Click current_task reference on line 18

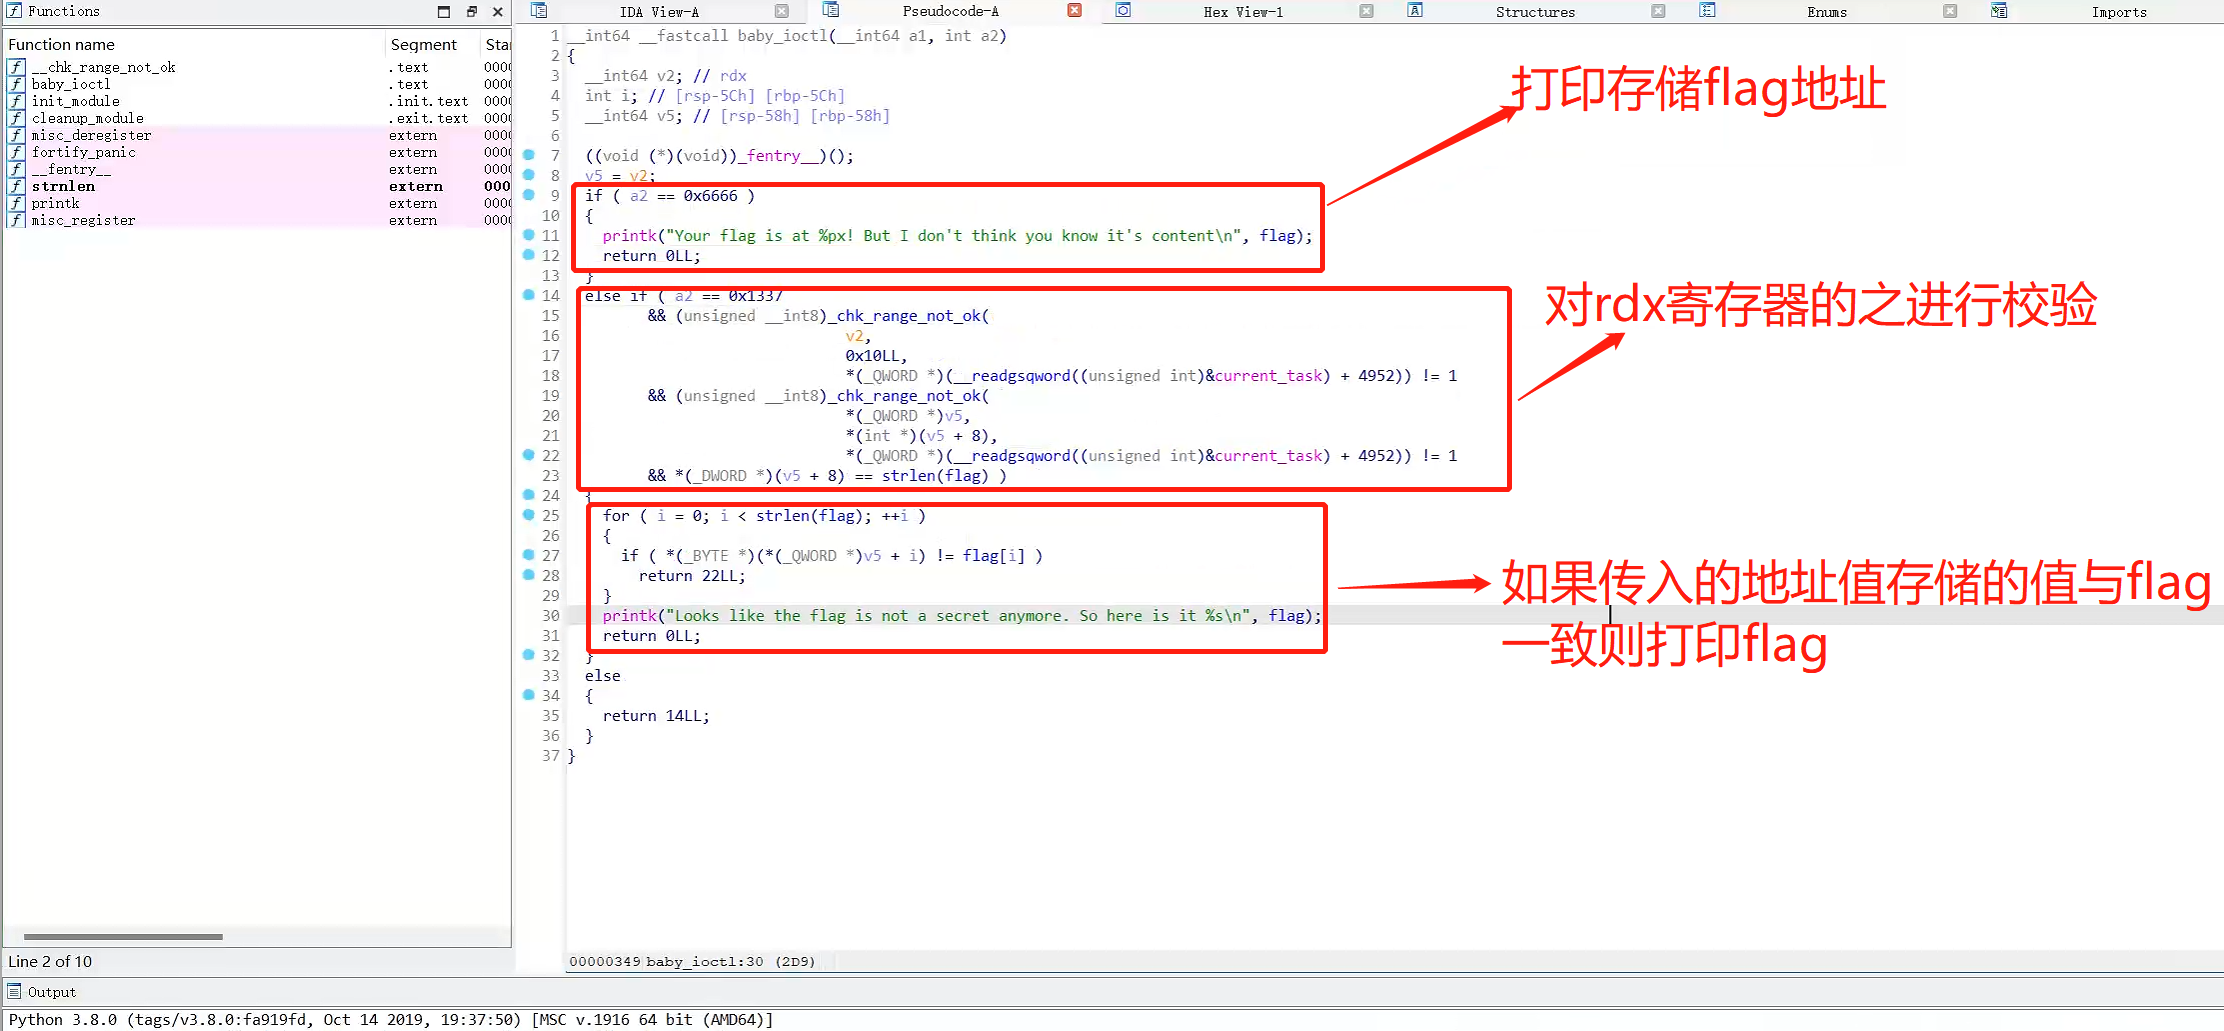pyautogui.click(x=1268, y=376)
